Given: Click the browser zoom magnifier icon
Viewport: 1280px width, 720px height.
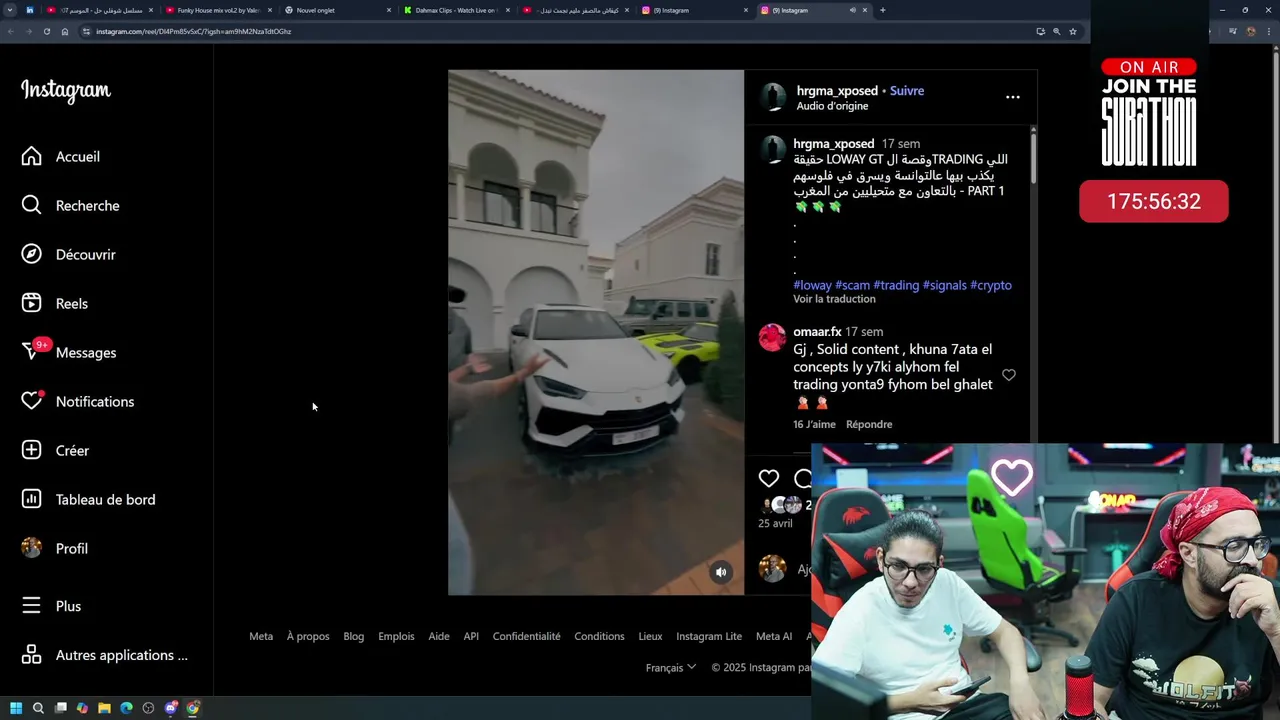Looking at the screenshot, I should pyautogui.click(x=1056, y=31).
